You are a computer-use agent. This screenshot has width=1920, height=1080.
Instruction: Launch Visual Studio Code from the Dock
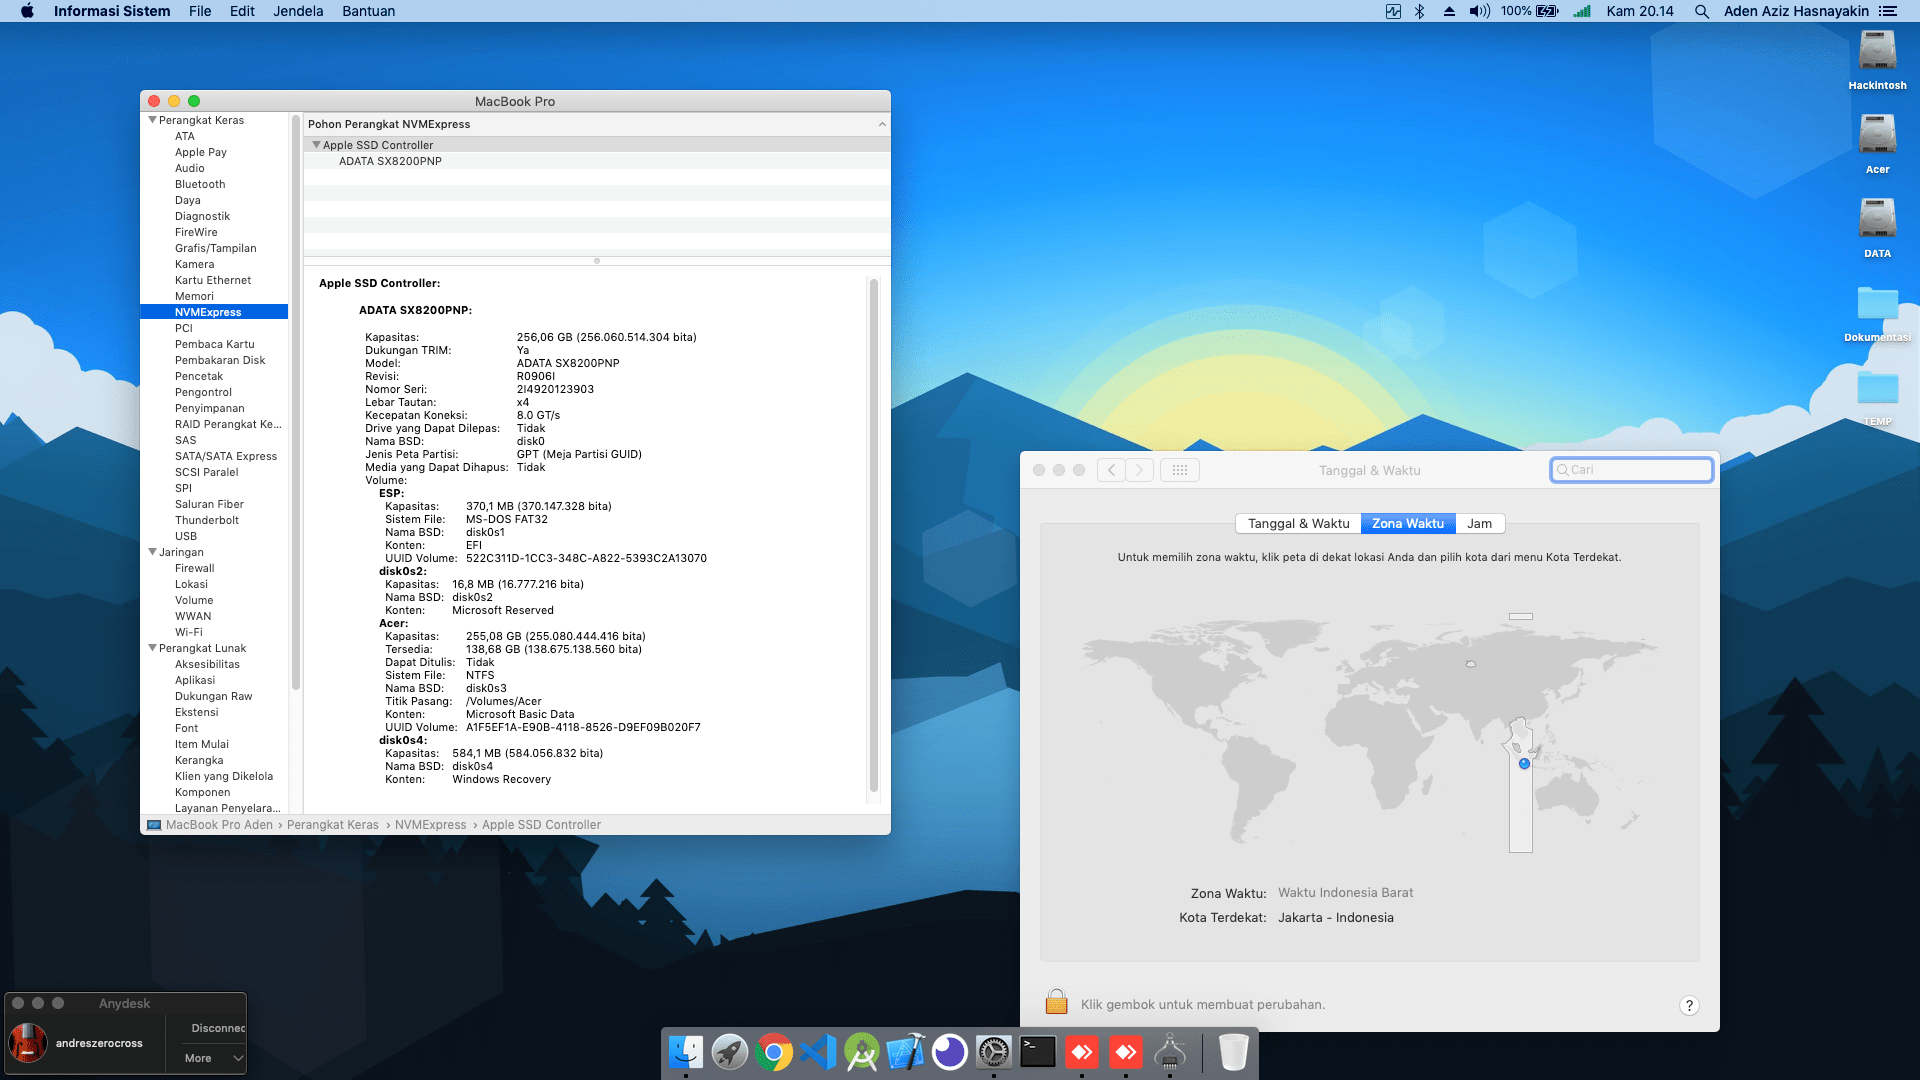tap(818, 1052)
